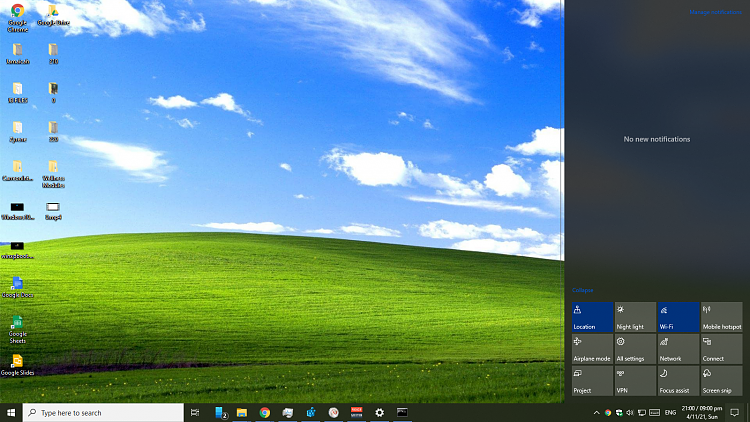Open All settings tile
This screenshot has width=750, height=422.
635,349
